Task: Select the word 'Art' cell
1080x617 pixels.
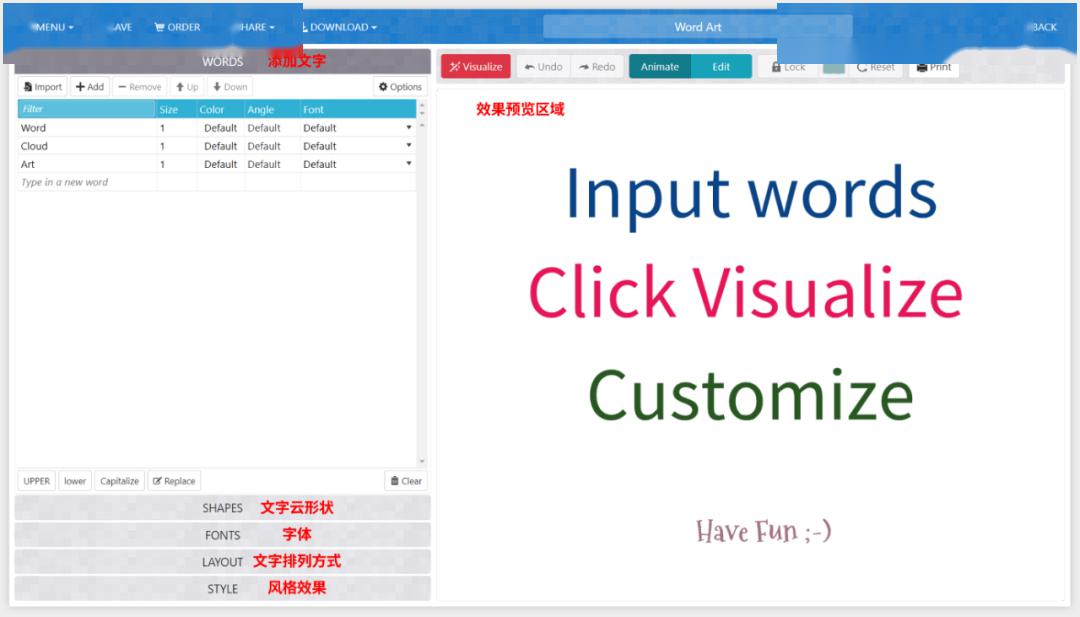Action: [87, 164]
